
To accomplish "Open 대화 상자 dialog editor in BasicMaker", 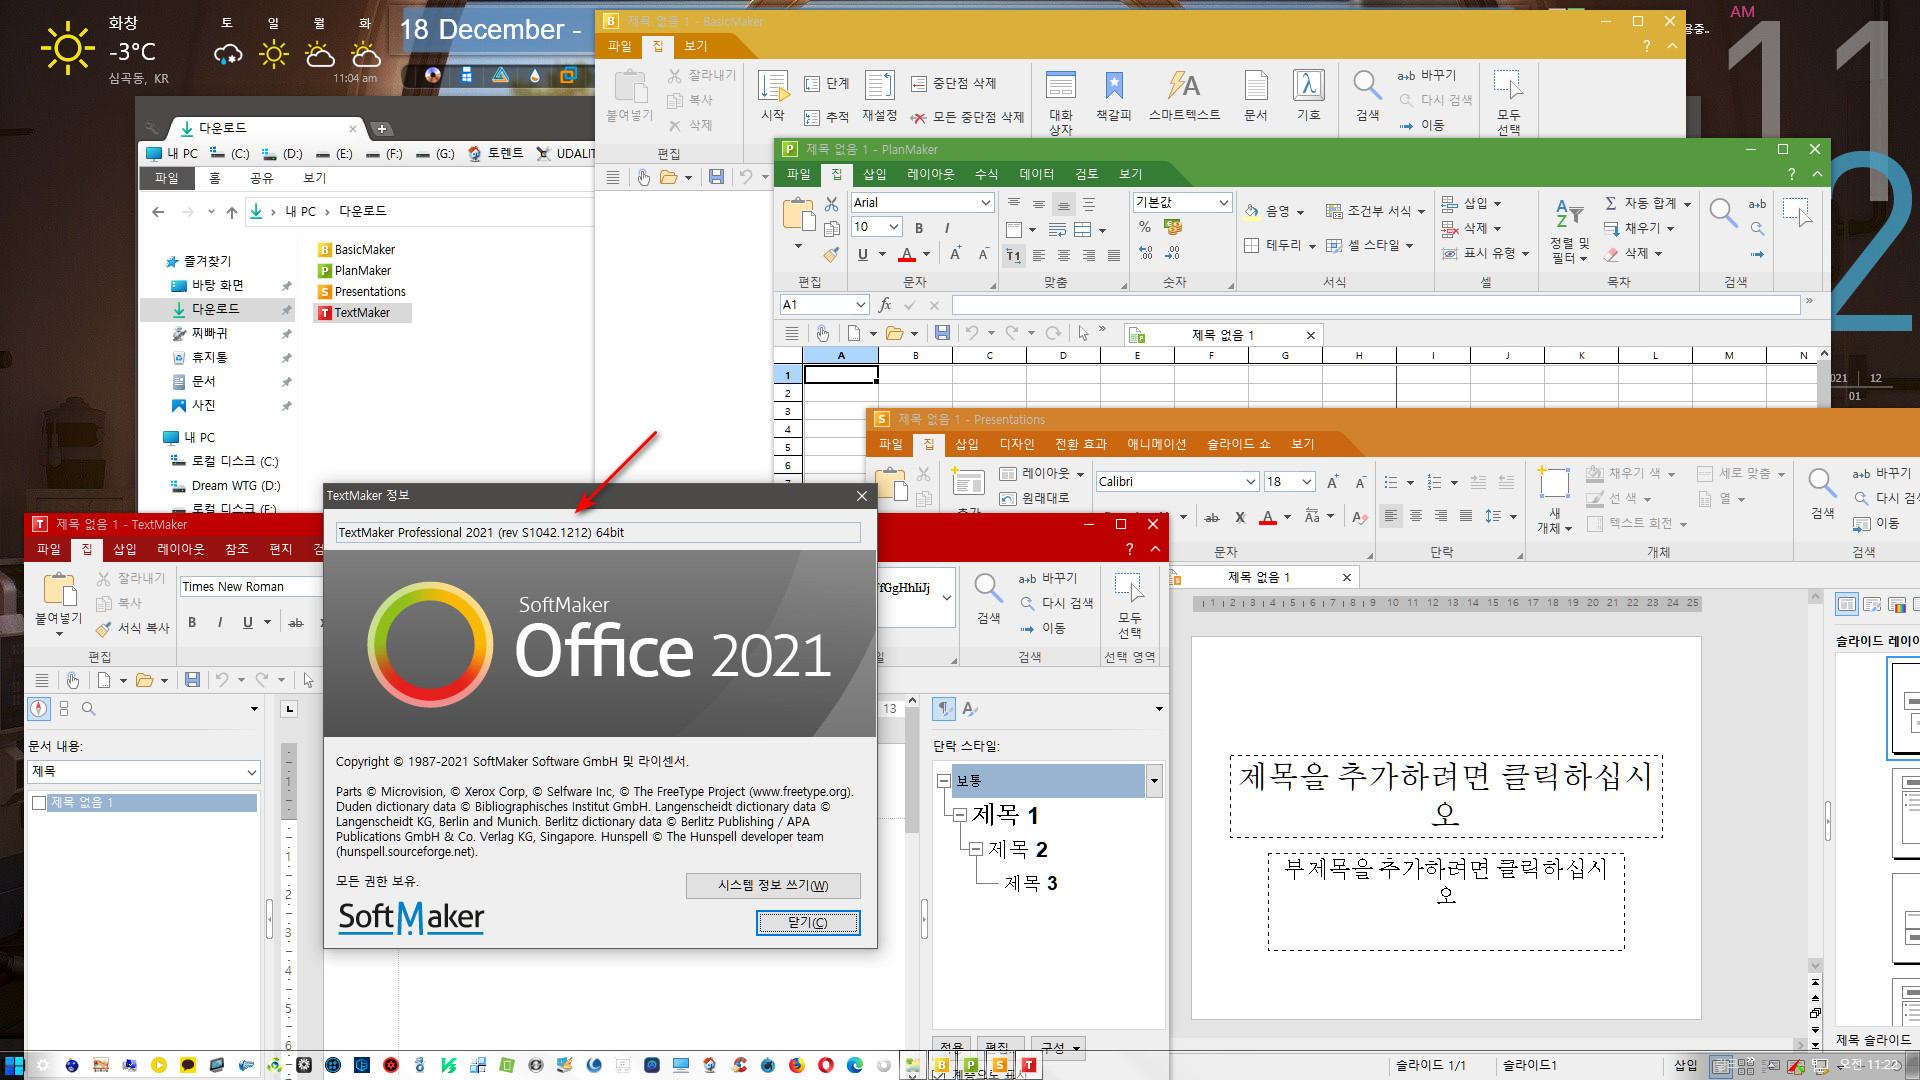I will point(1060,103).
